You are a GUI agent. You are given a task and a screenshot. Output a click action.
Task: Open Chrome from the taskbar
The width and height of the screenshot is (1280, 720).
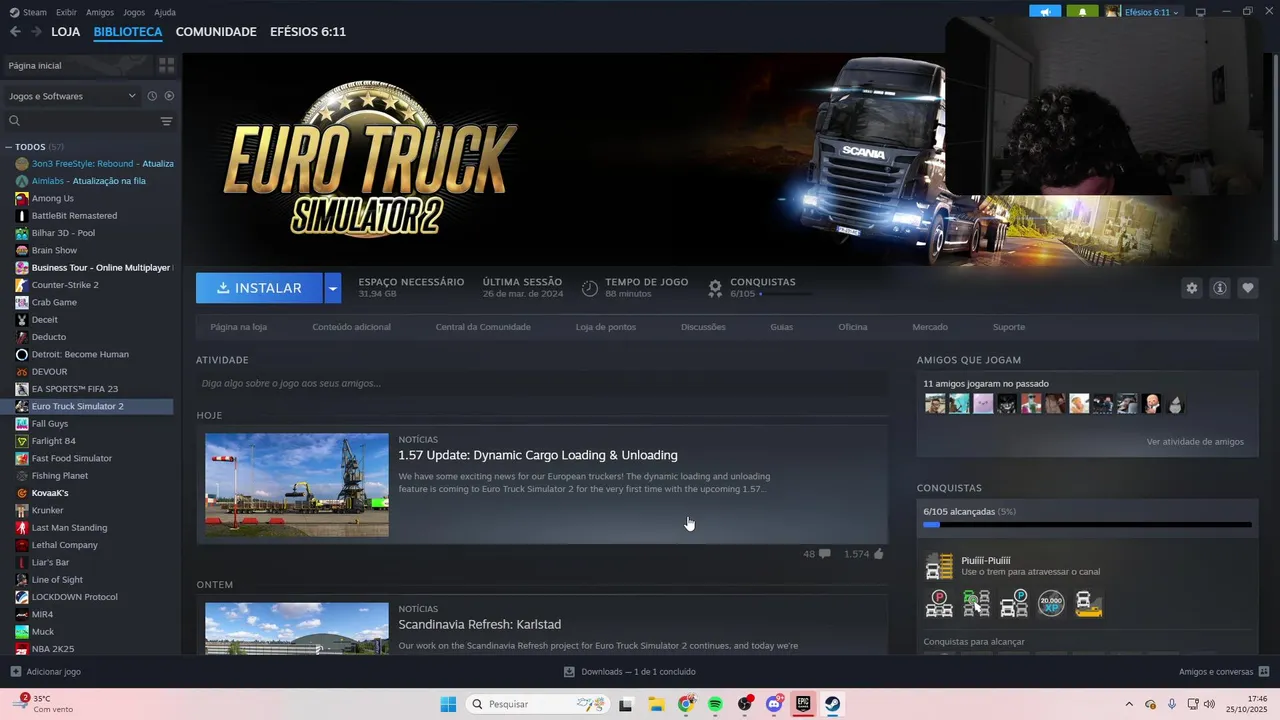[686, 704]
